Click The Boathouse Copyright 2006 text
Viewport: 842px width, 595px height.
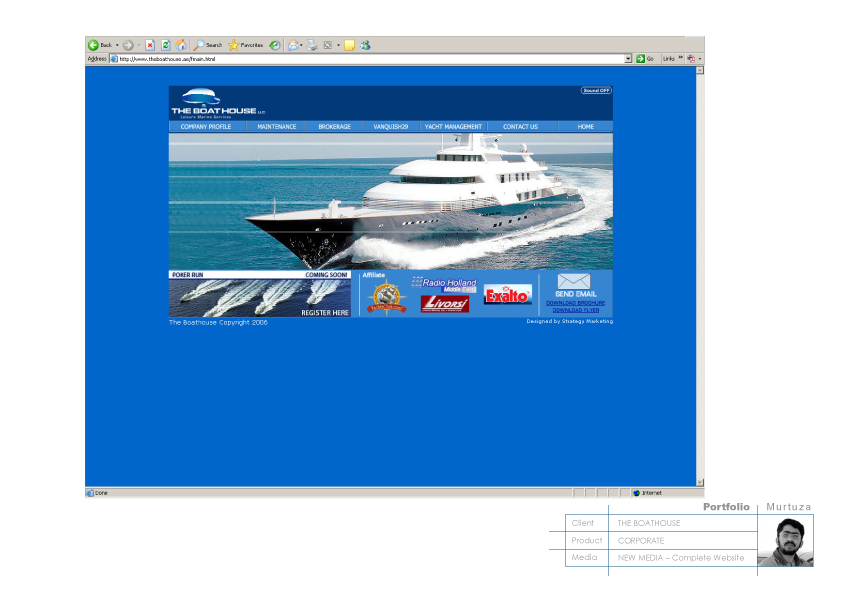click(x=218, y=322)
